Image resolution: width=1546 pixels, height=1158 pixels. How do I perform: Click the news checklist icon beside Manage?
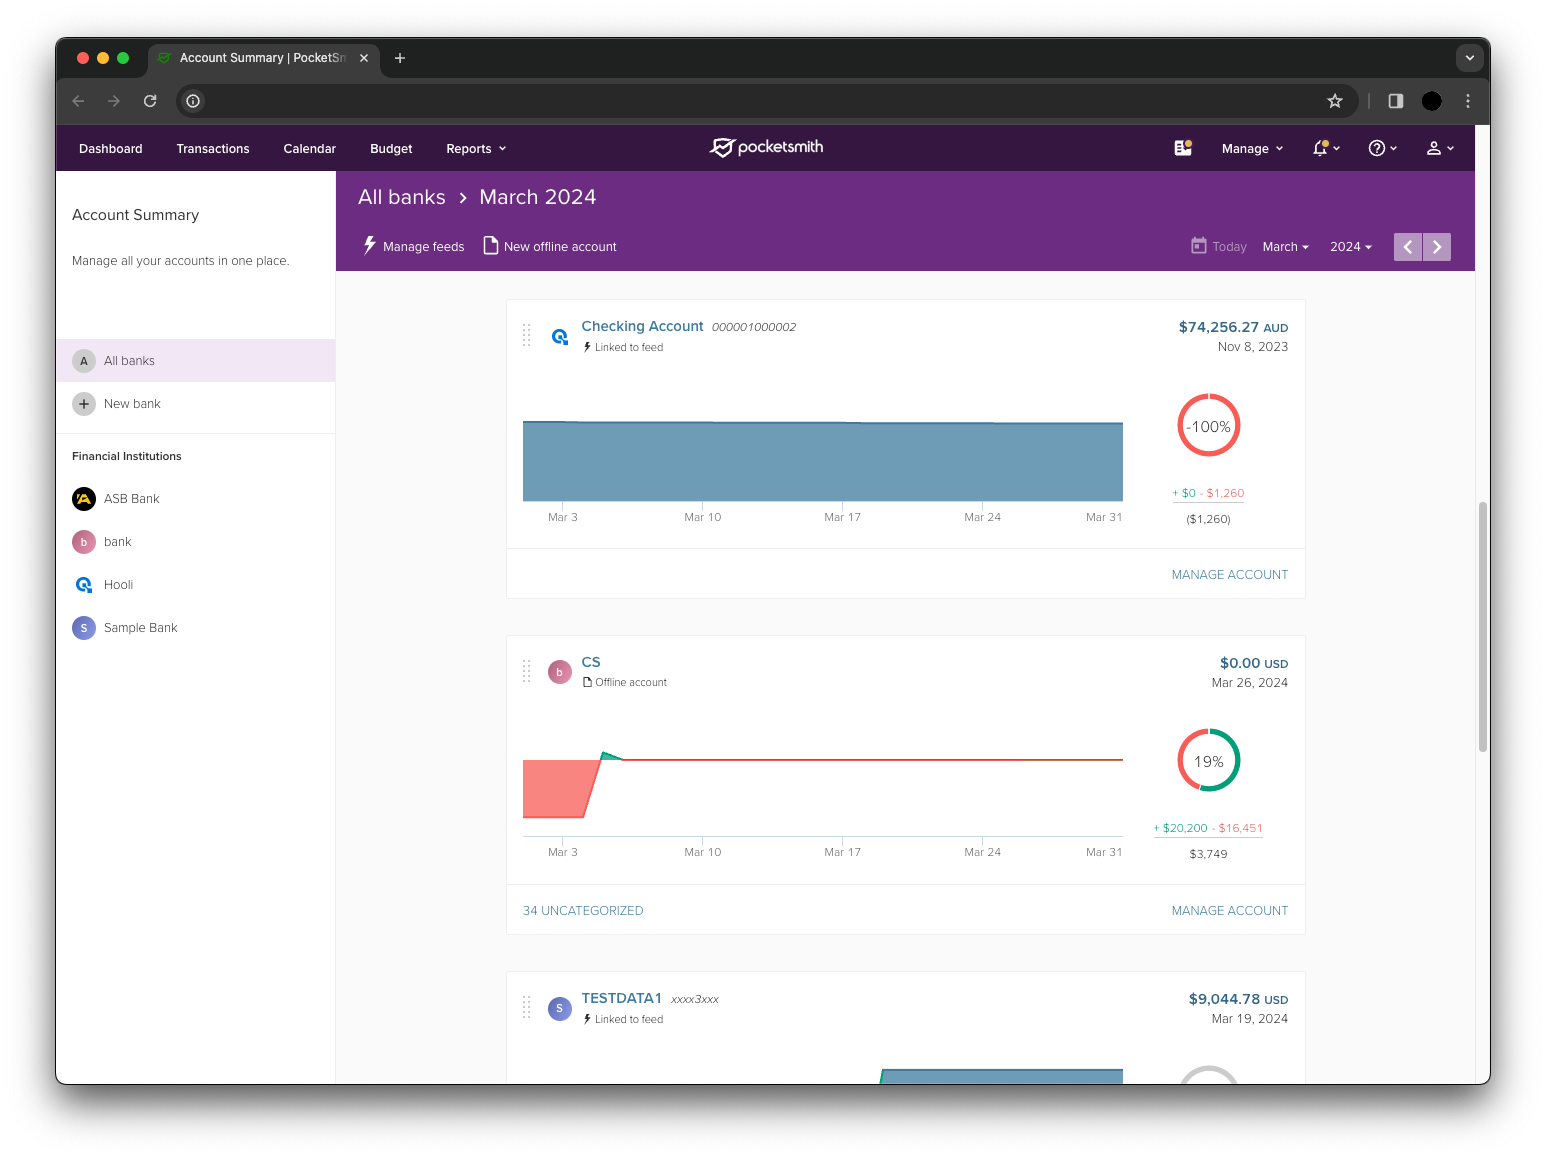click(1183, 148)
